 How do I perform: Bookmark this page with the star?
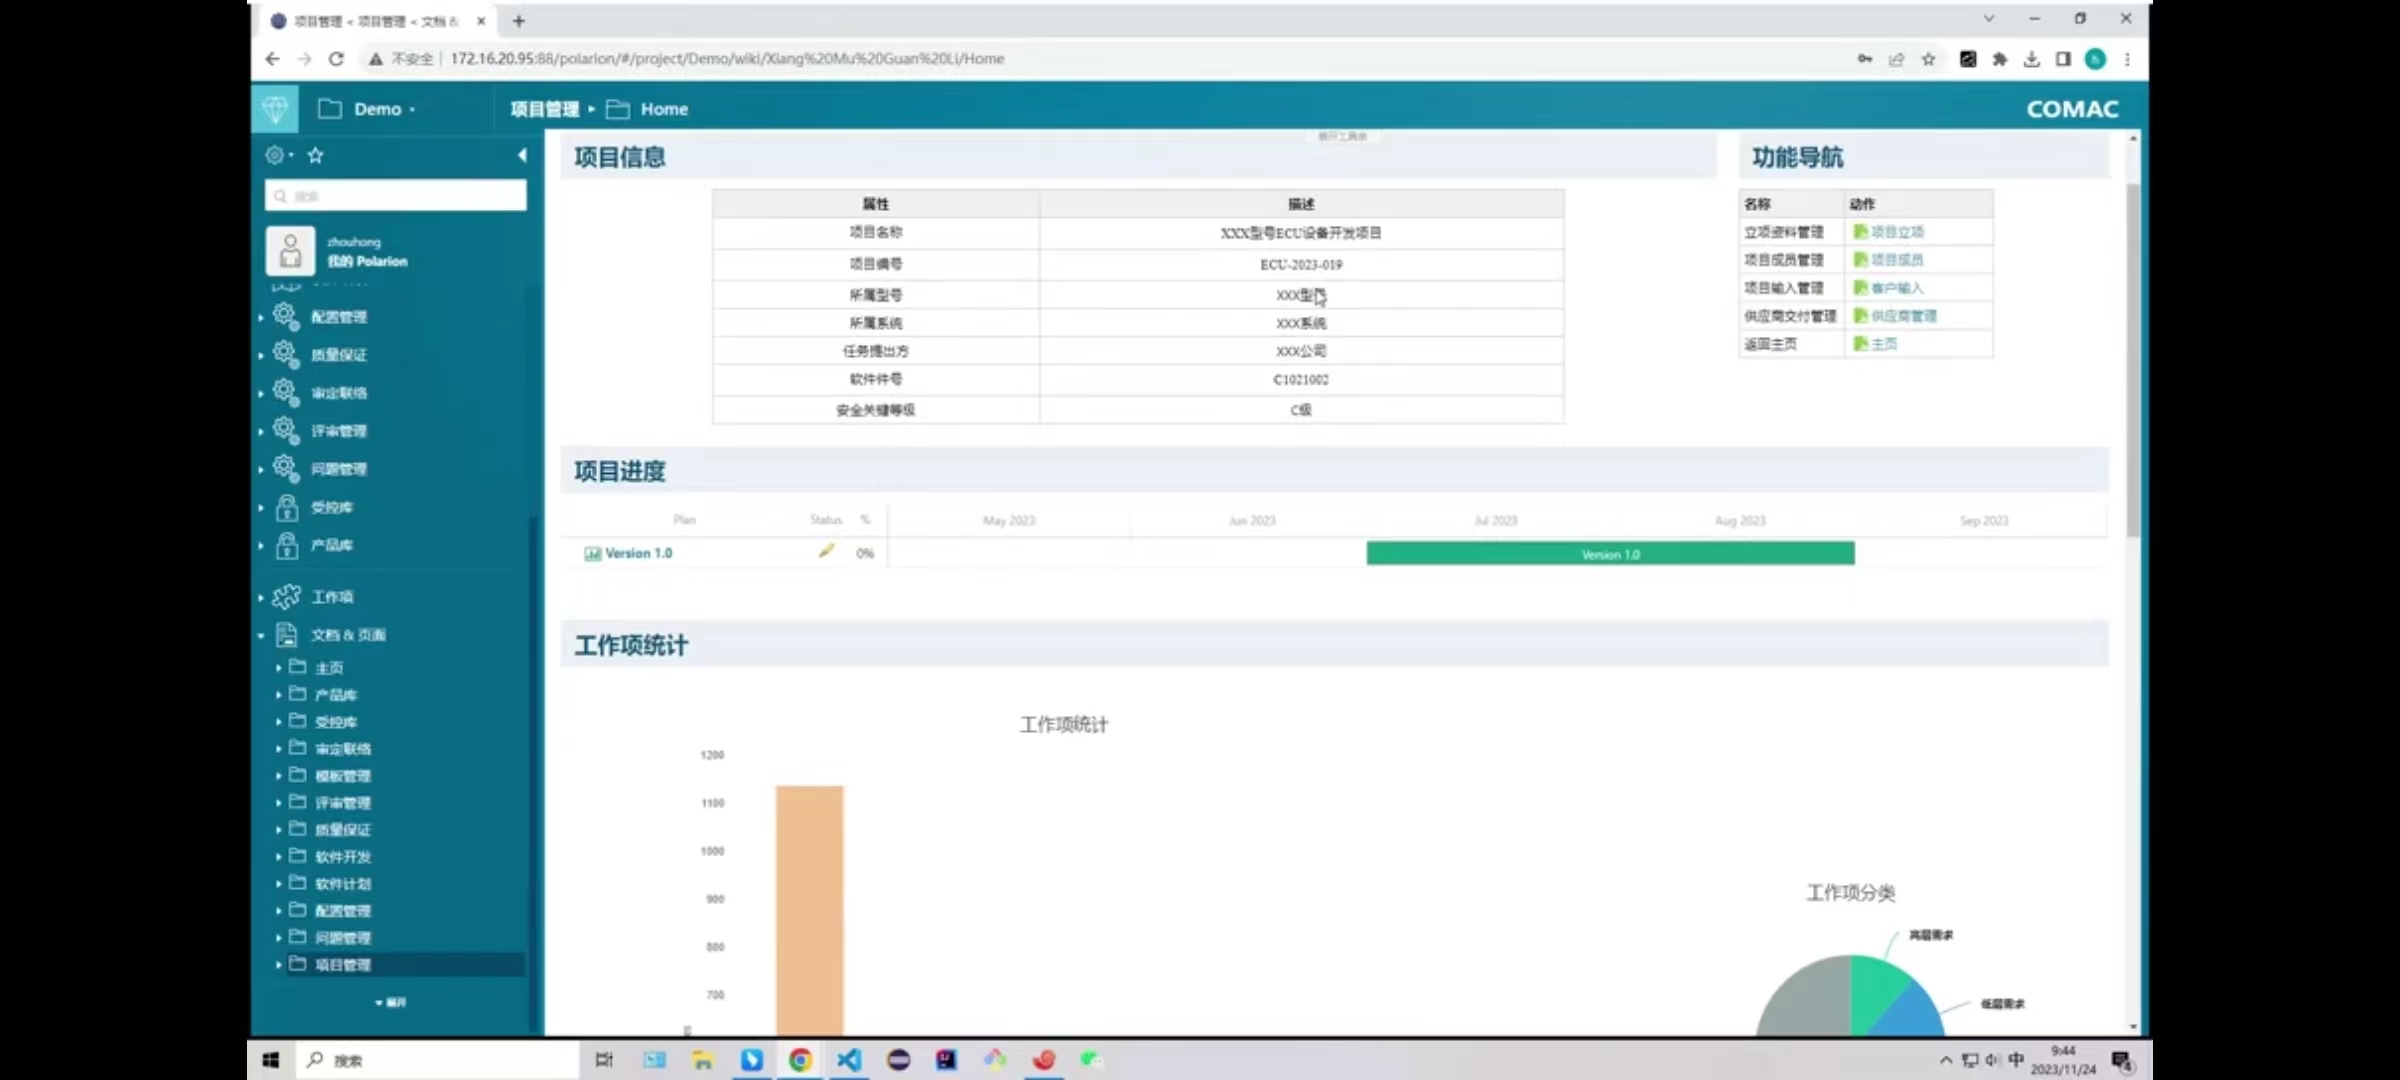pyautogui.click(x=1928, y=59)
